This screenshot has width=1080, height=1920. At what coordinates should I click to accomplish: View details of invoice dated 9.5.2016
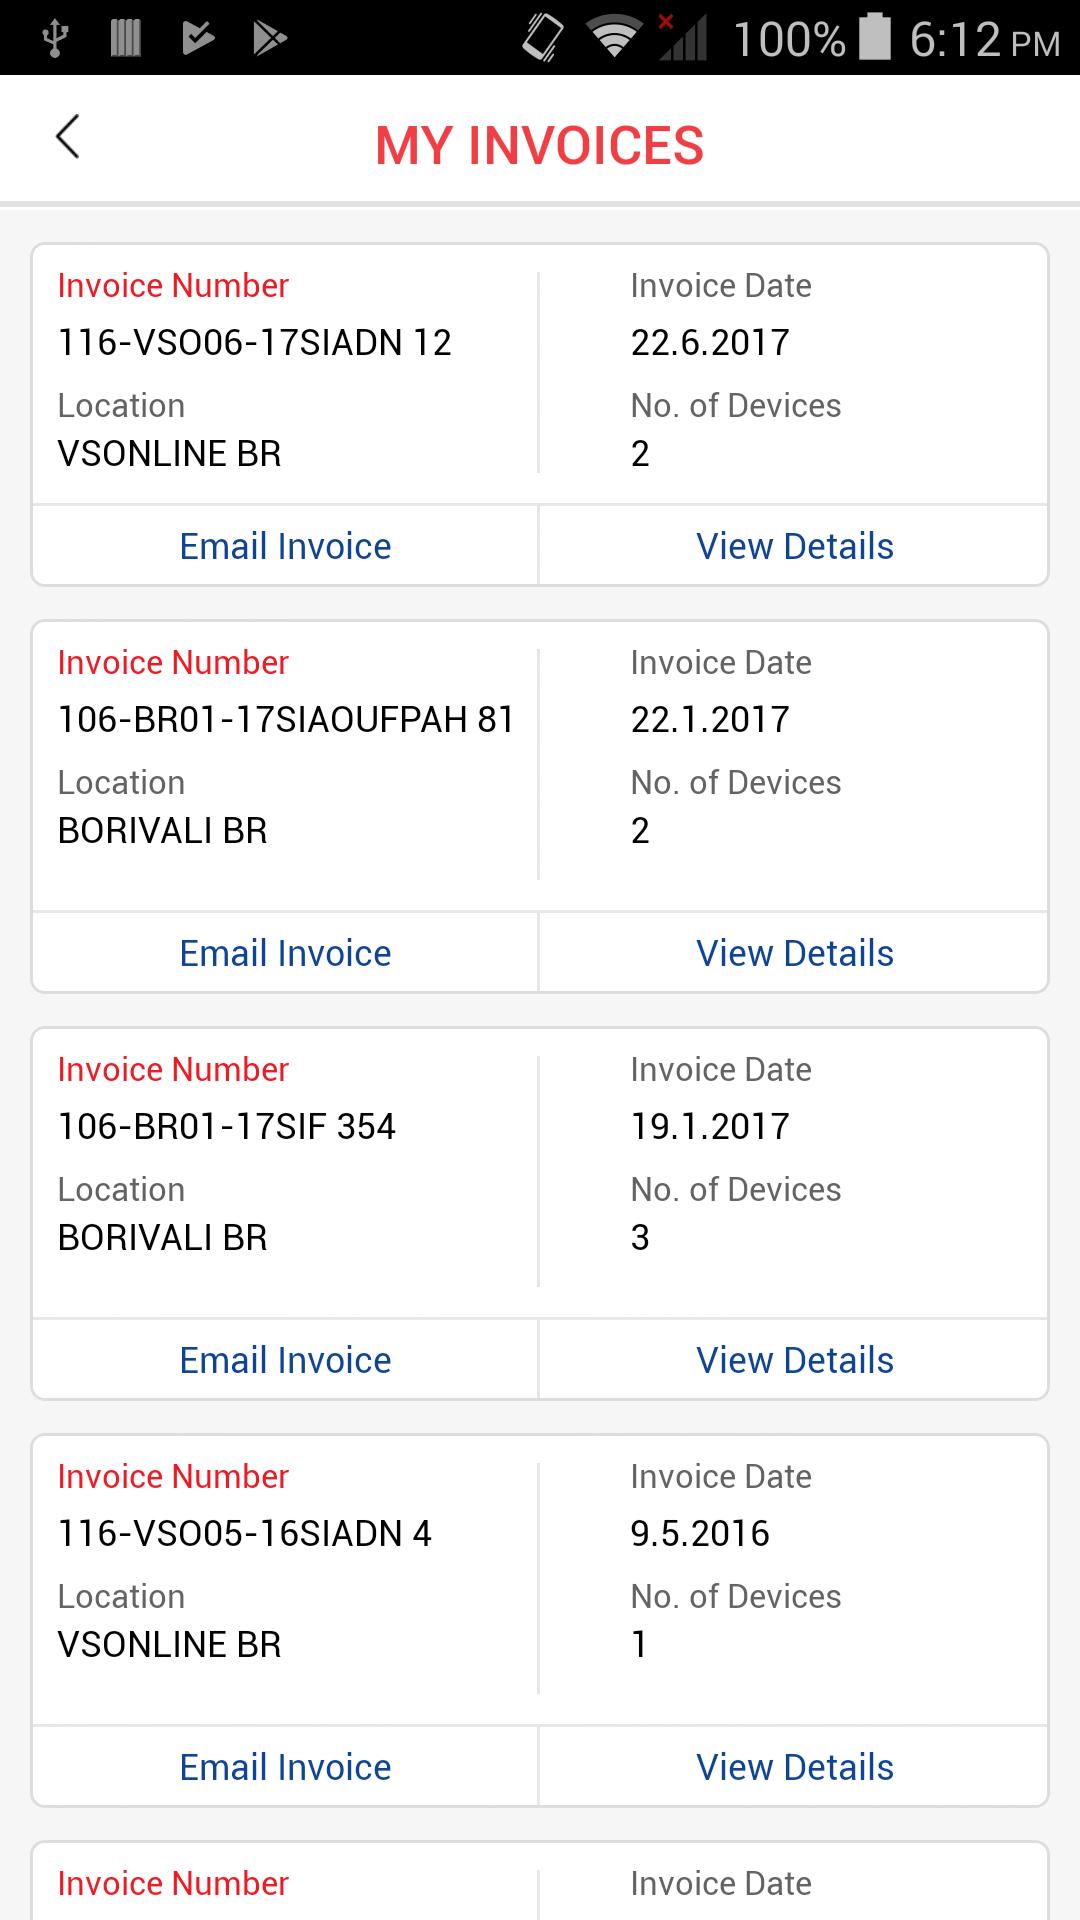click(x=794, y=1767)
